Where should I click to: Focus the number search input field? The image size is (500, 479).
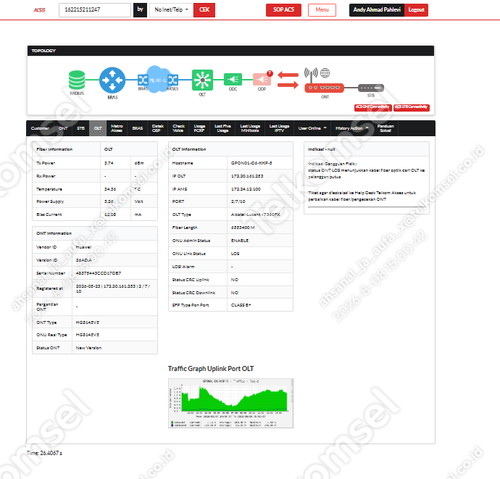point(95,10)
